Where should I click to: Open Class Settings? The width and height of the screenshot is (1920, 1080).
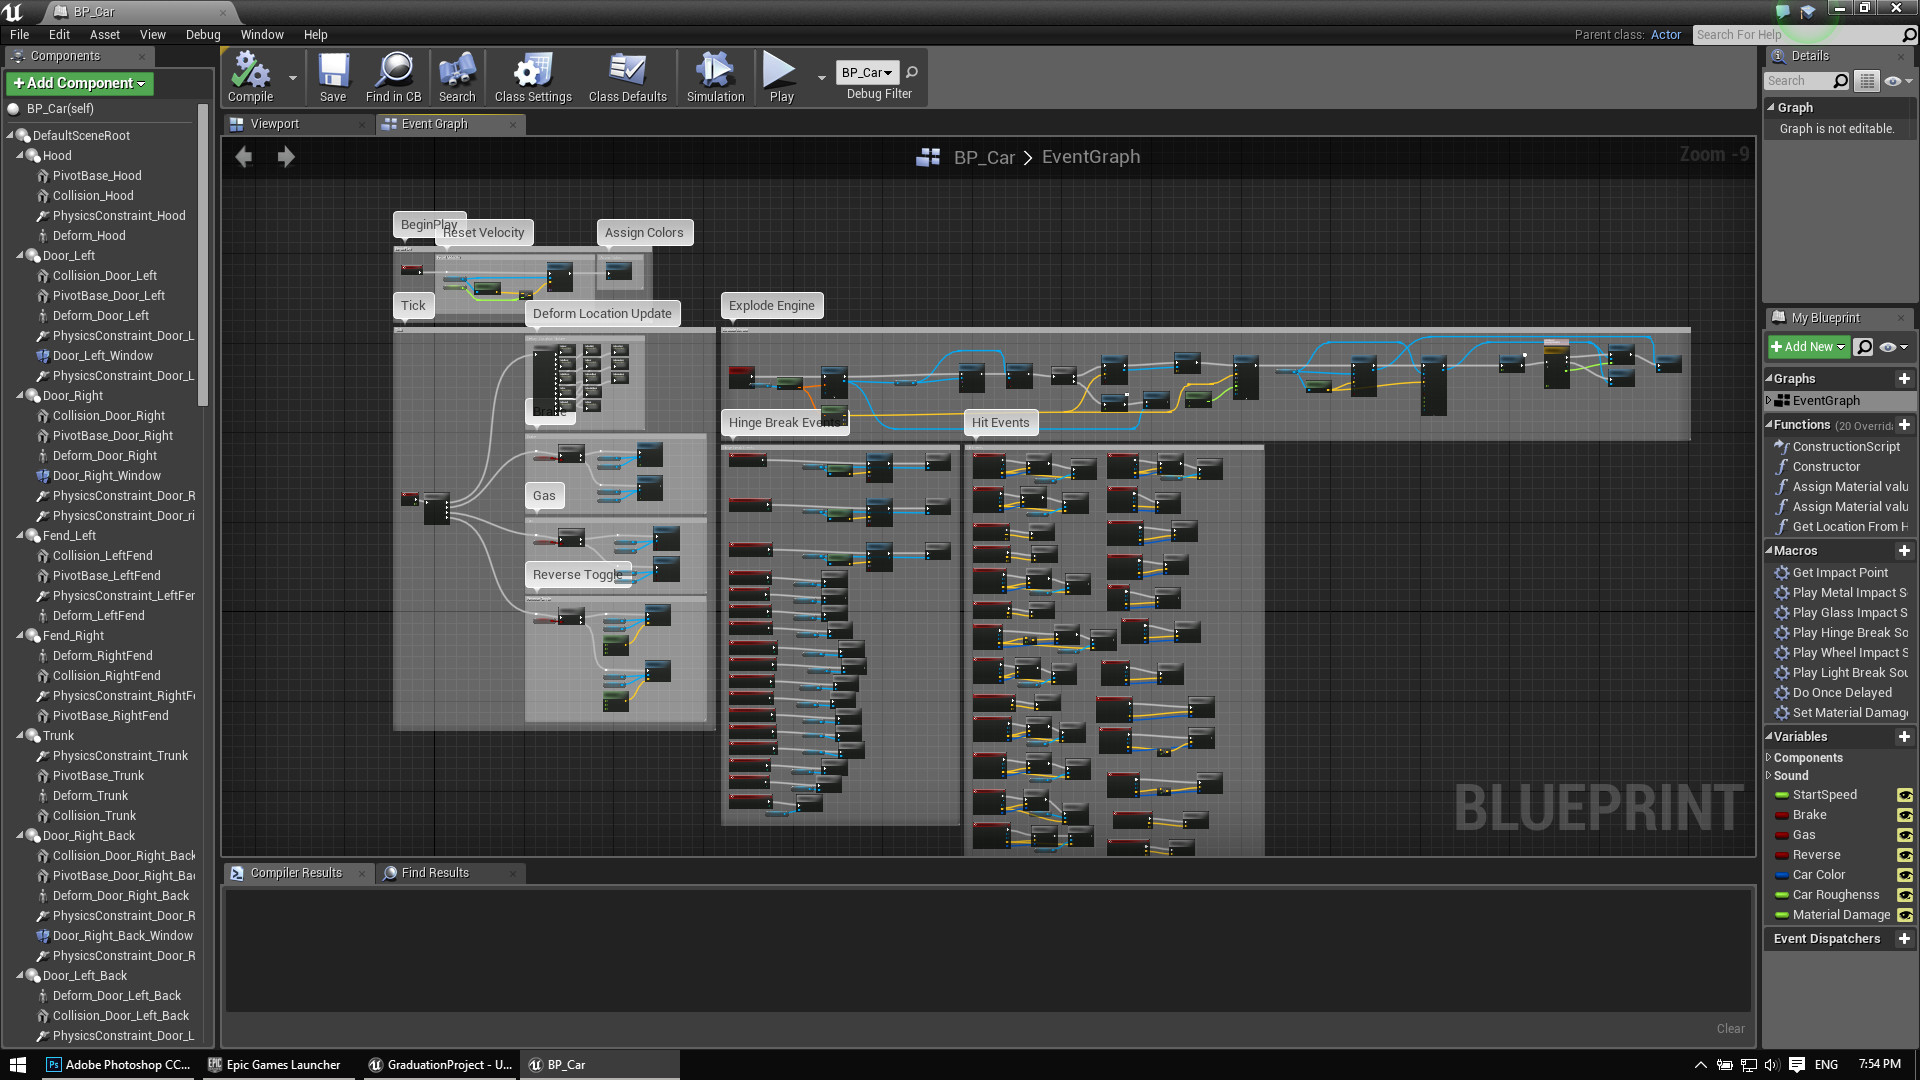coord(533,77)
